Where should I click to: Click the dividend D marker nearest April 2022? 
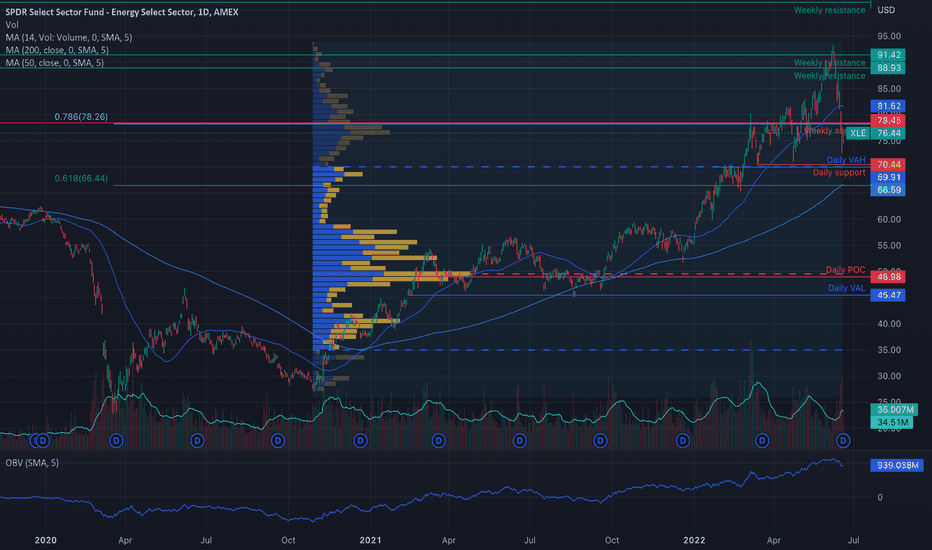pos(762,441)
